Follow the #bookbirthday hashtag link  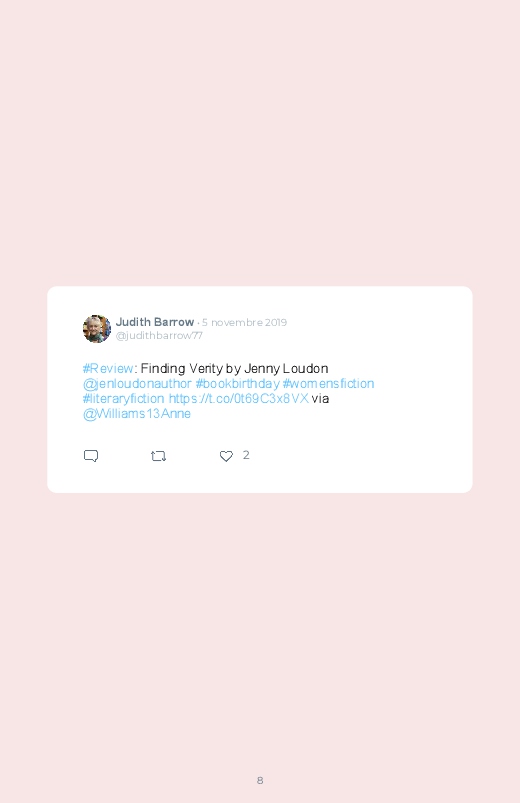(237, 384)
